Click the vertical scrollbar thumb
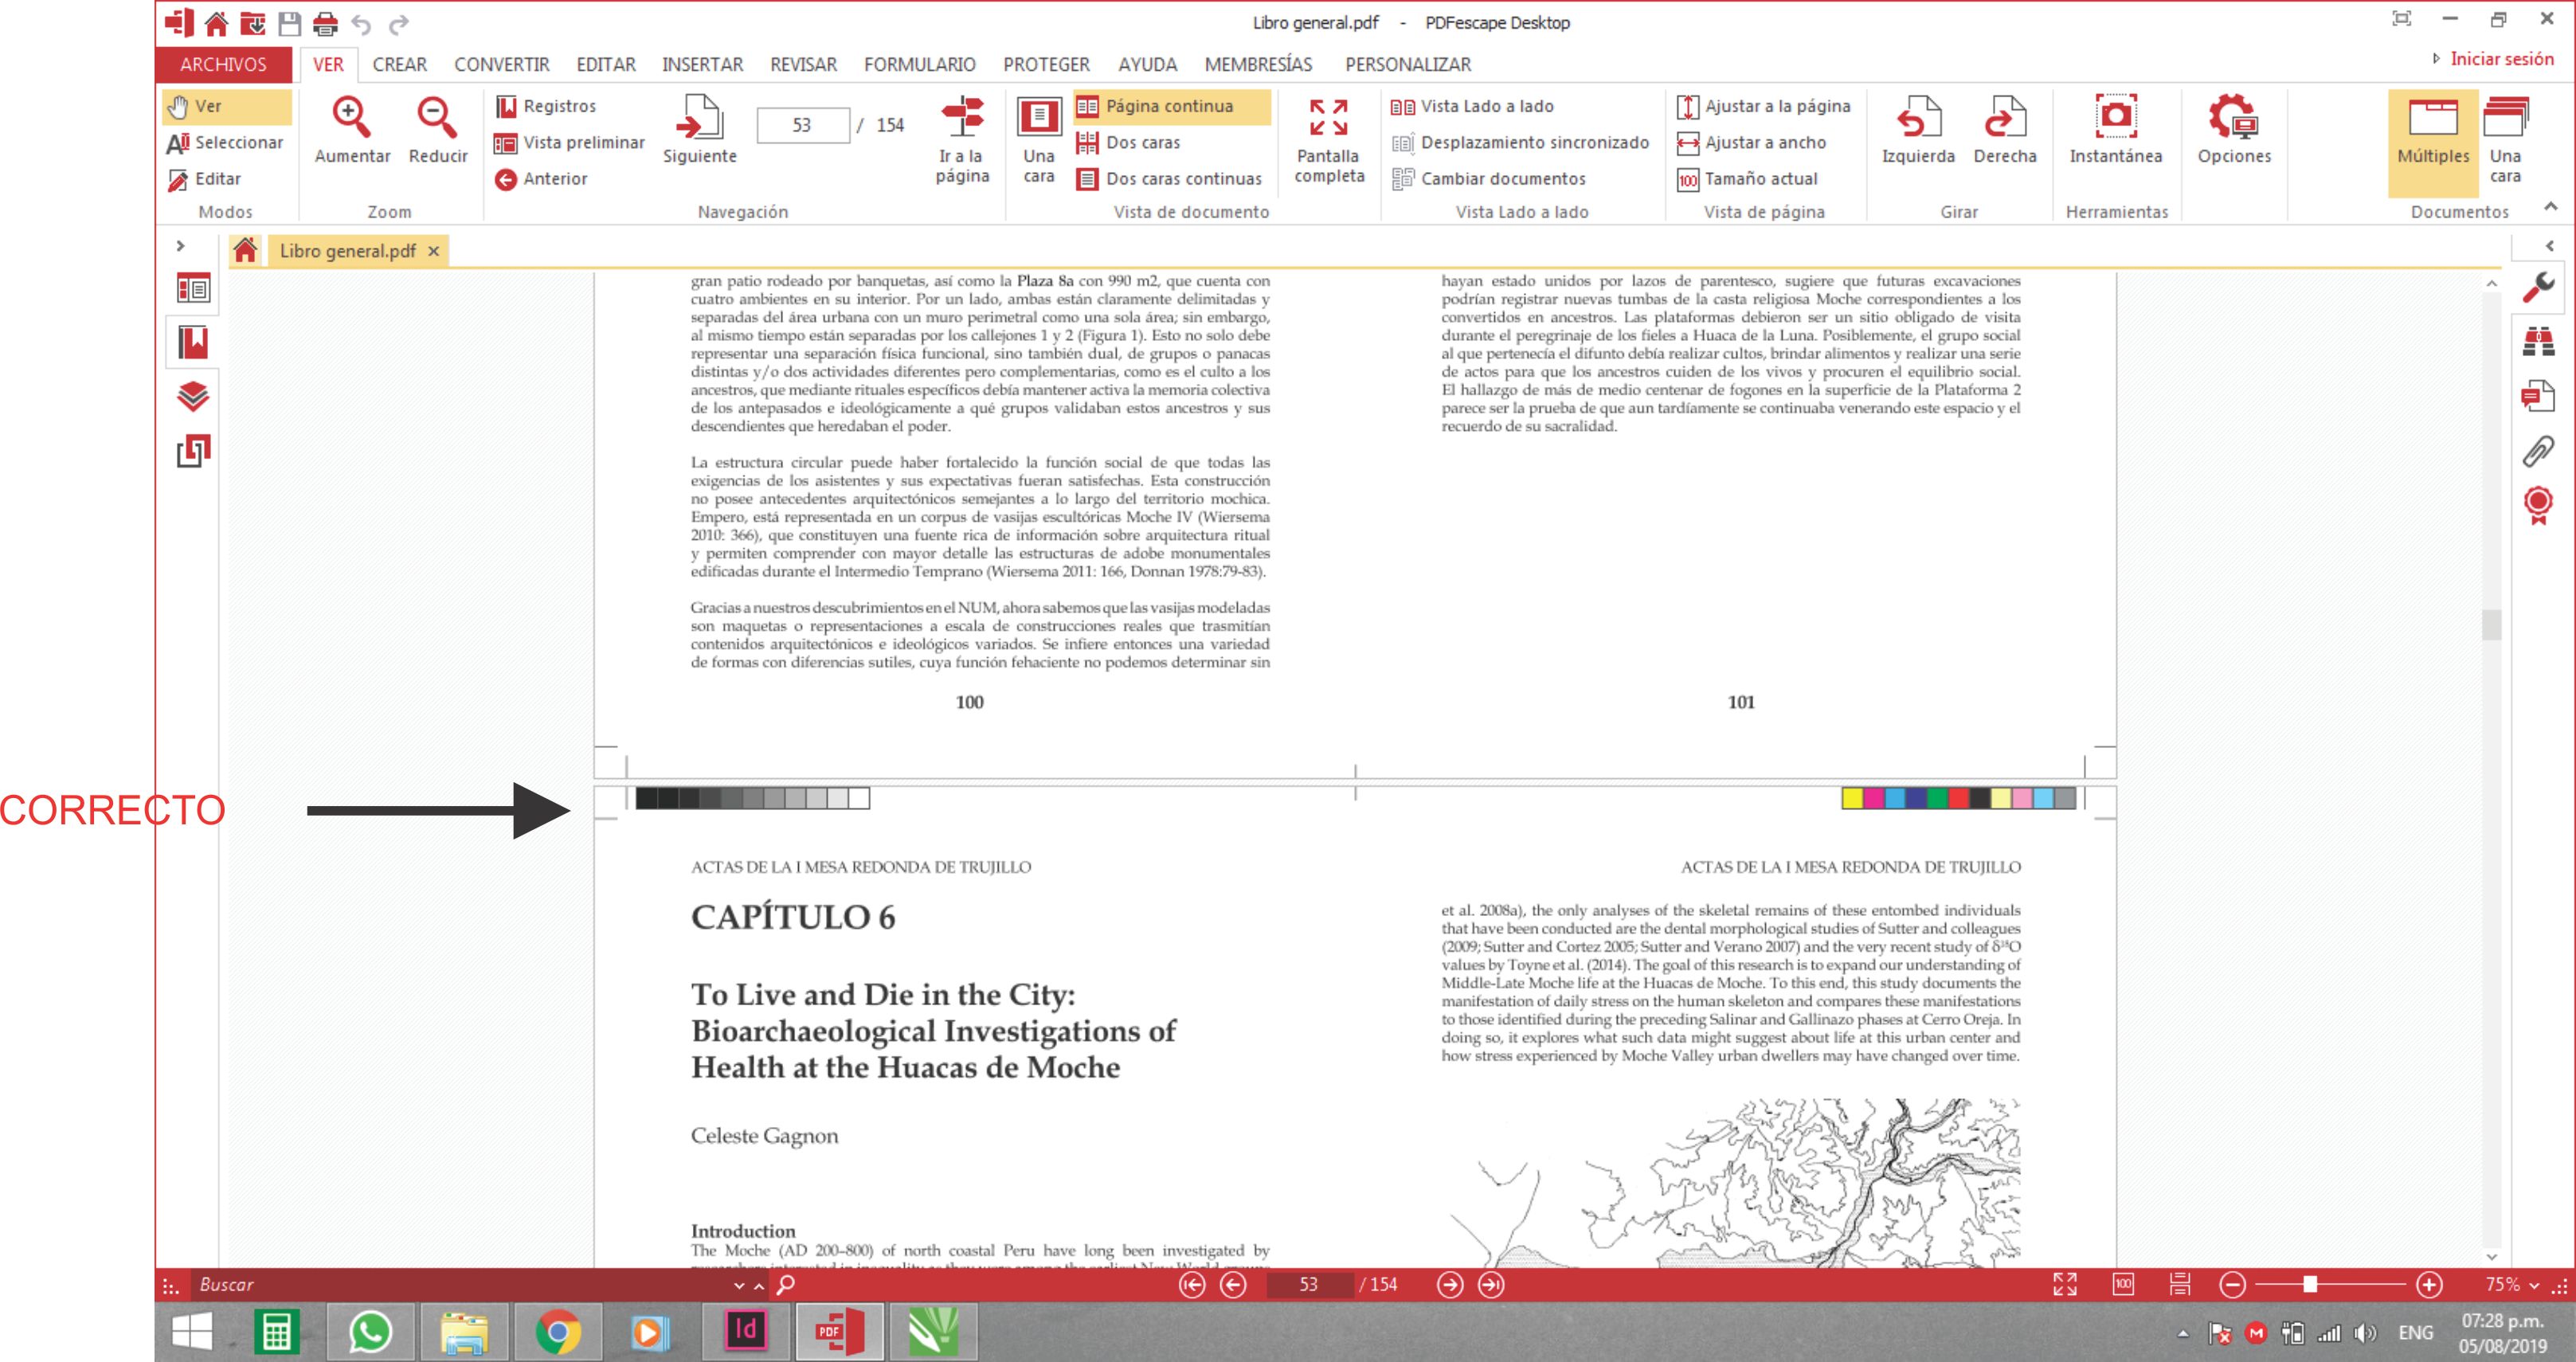Image resolution: width=2576 pixels, height=1362 pixels. point(2491,625)
